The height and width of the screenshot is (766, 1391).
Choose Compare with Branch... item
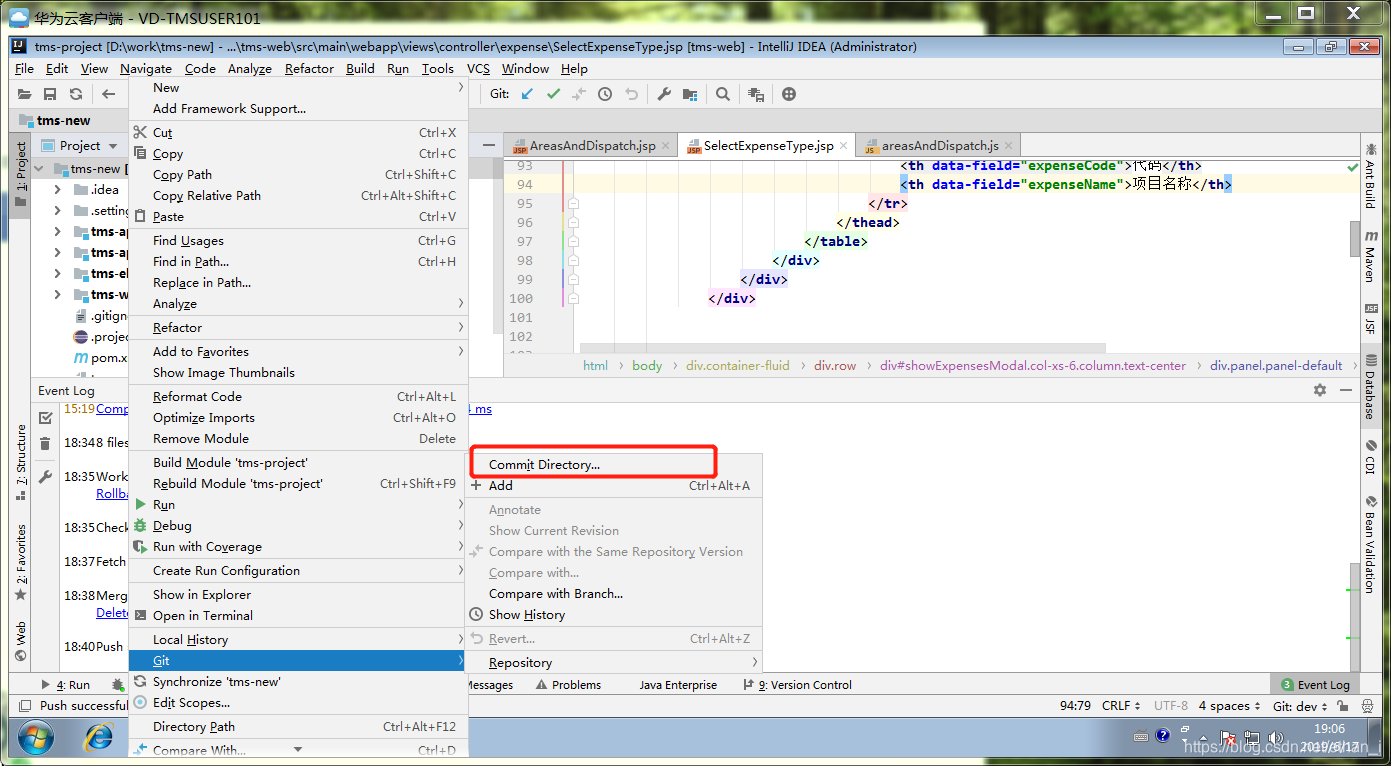(614, 594)
